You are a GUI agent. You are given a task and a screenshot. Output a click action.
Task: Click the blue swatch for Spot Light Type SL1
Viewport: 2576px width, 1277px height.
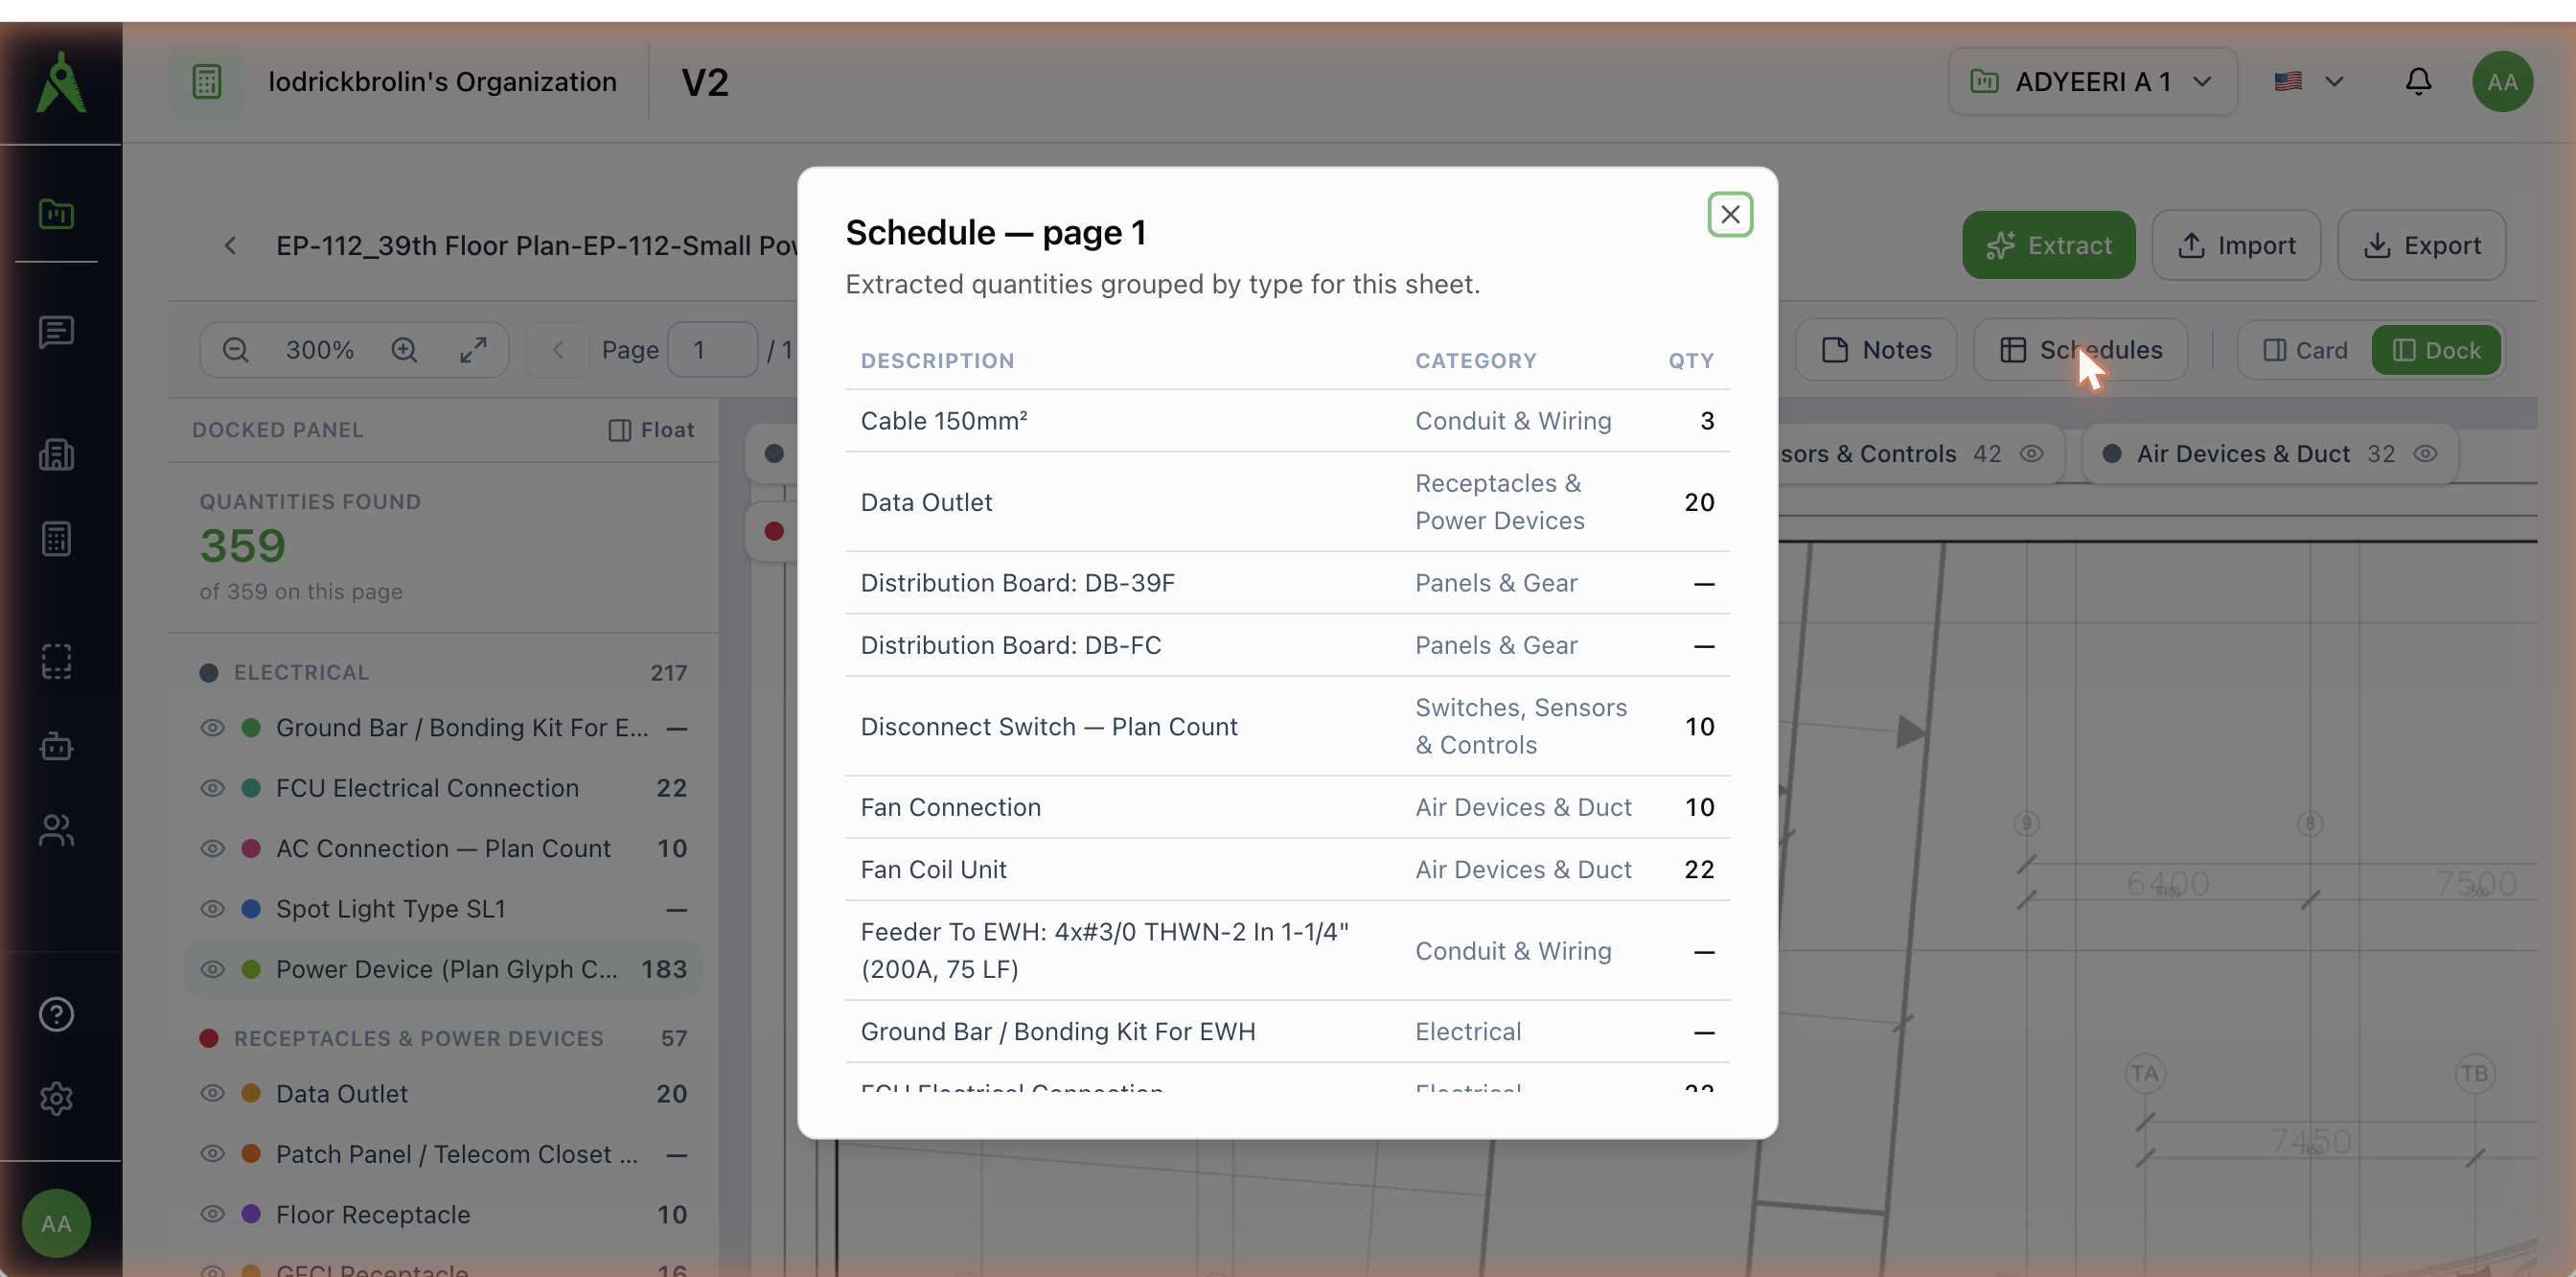coord(251,908)
